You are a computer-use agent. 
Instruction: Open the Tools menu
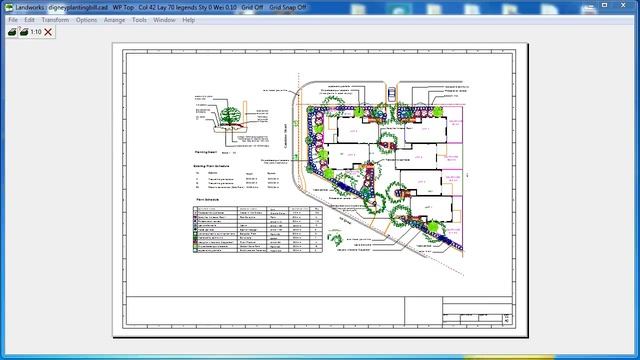pyautogui.click(x=139, y=20)
